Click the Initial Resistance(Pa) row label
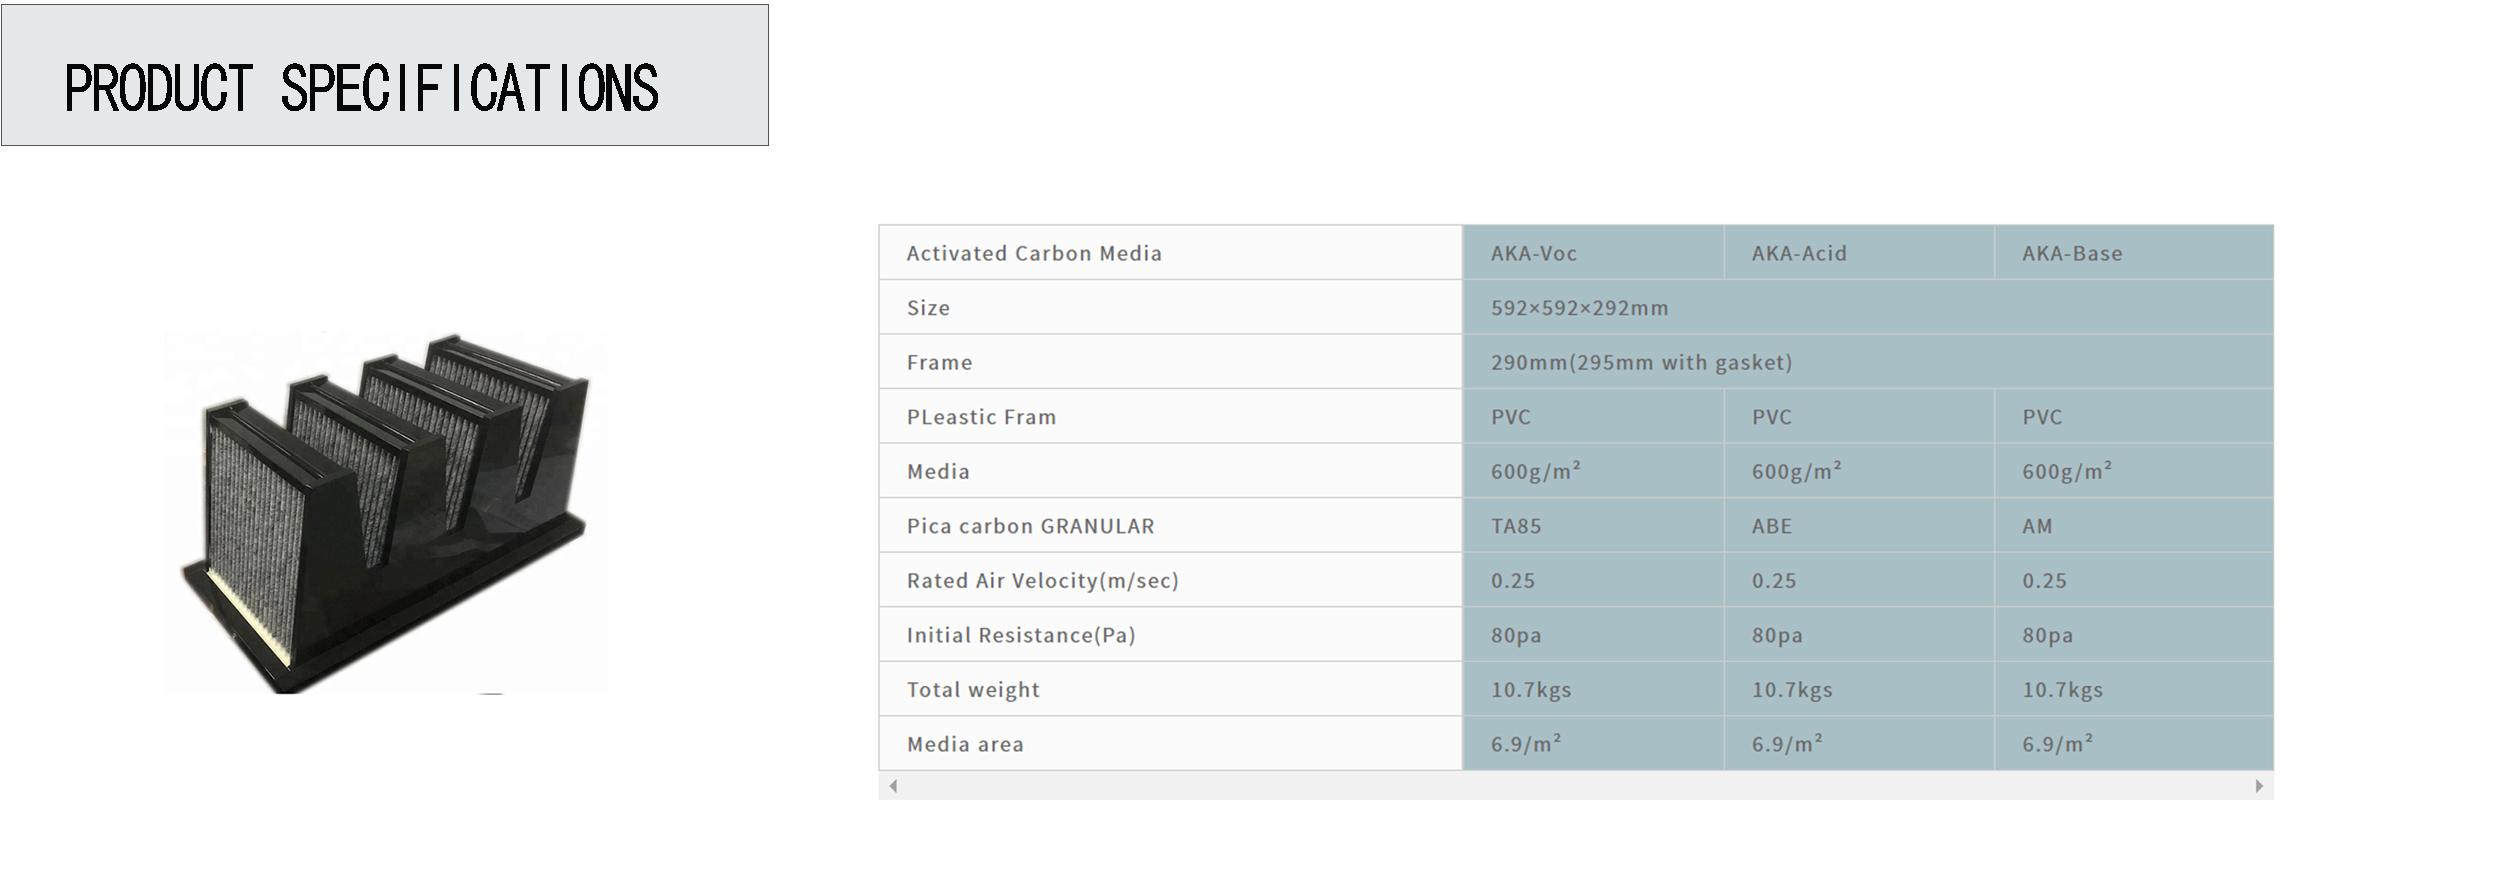Viewport: 2500px width, 873px height. coord(1020,635)
